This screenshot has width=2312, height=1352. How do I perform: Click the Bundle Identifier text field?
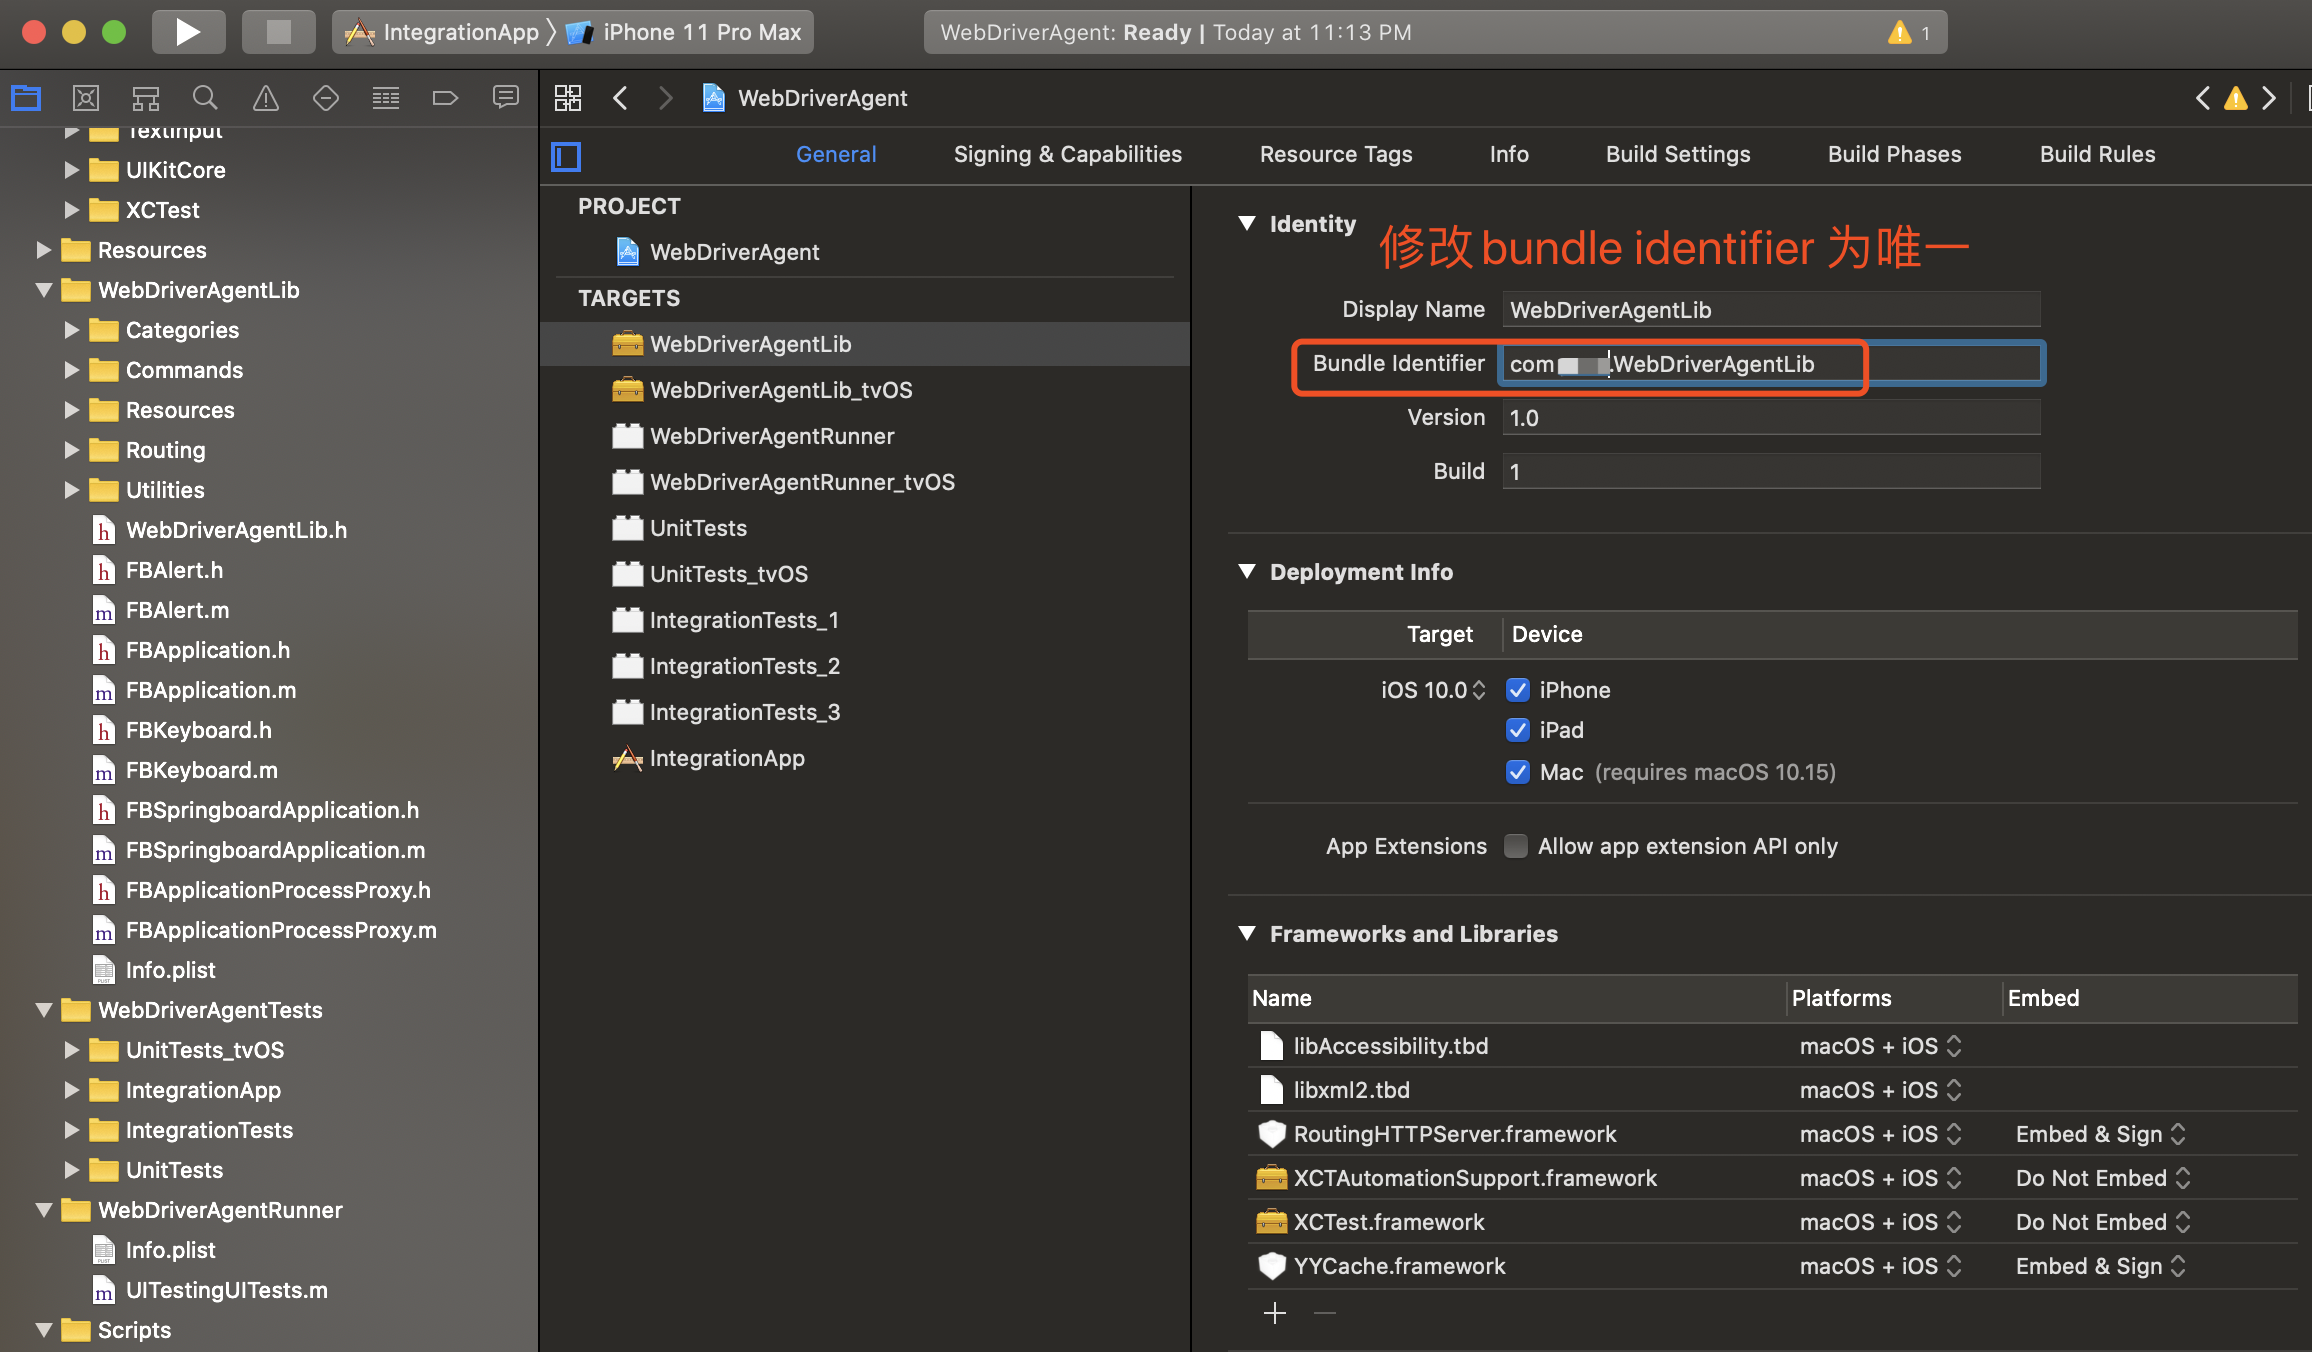point(1770,364)
